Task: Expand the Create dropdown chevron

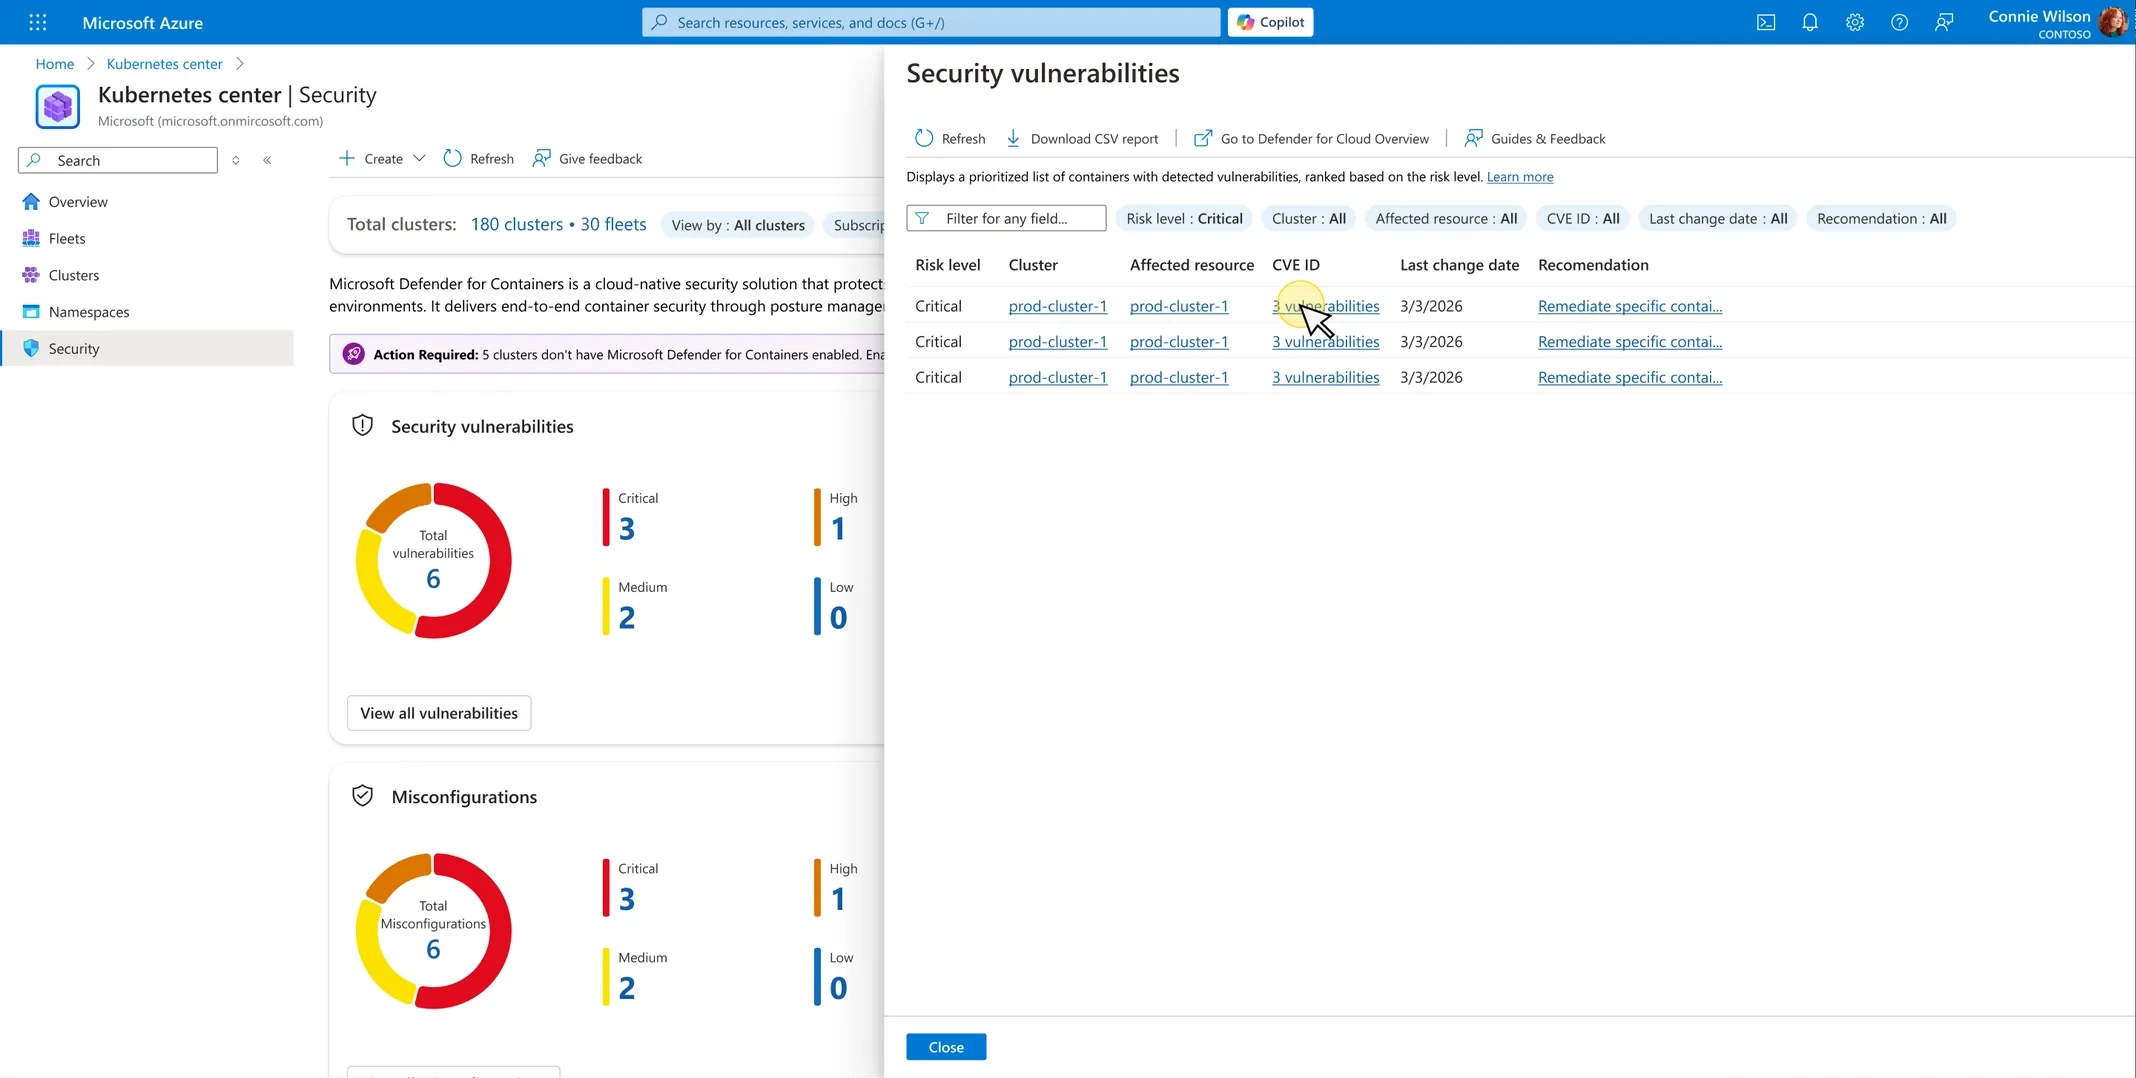Action: [x=419, y=158]
